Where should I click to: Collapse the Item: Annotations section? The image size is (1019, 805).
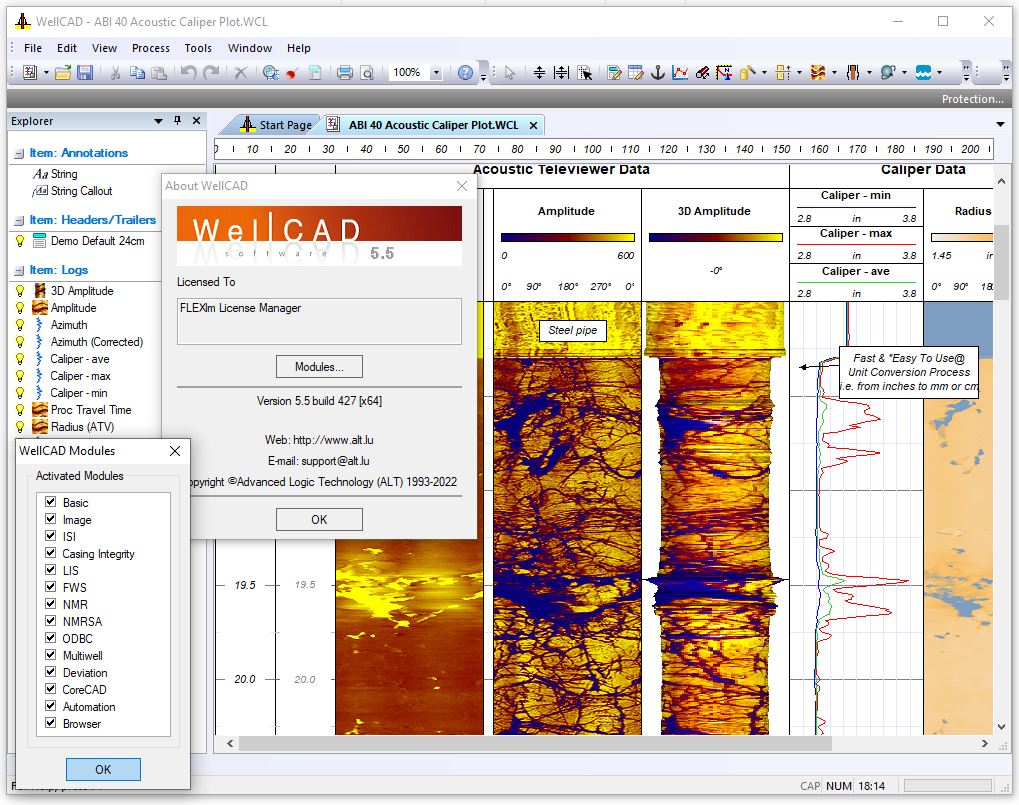click(18, 153)
